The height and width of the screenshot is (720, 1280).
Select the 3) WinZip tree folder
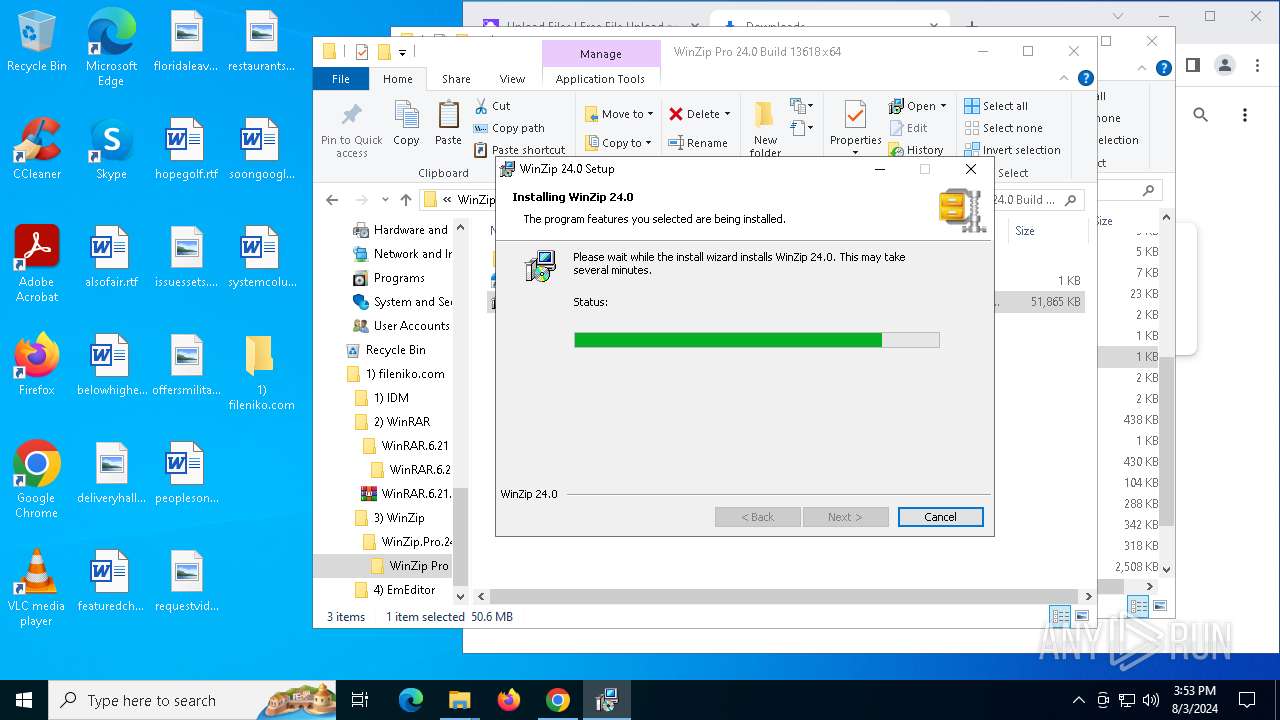(389, 518)
